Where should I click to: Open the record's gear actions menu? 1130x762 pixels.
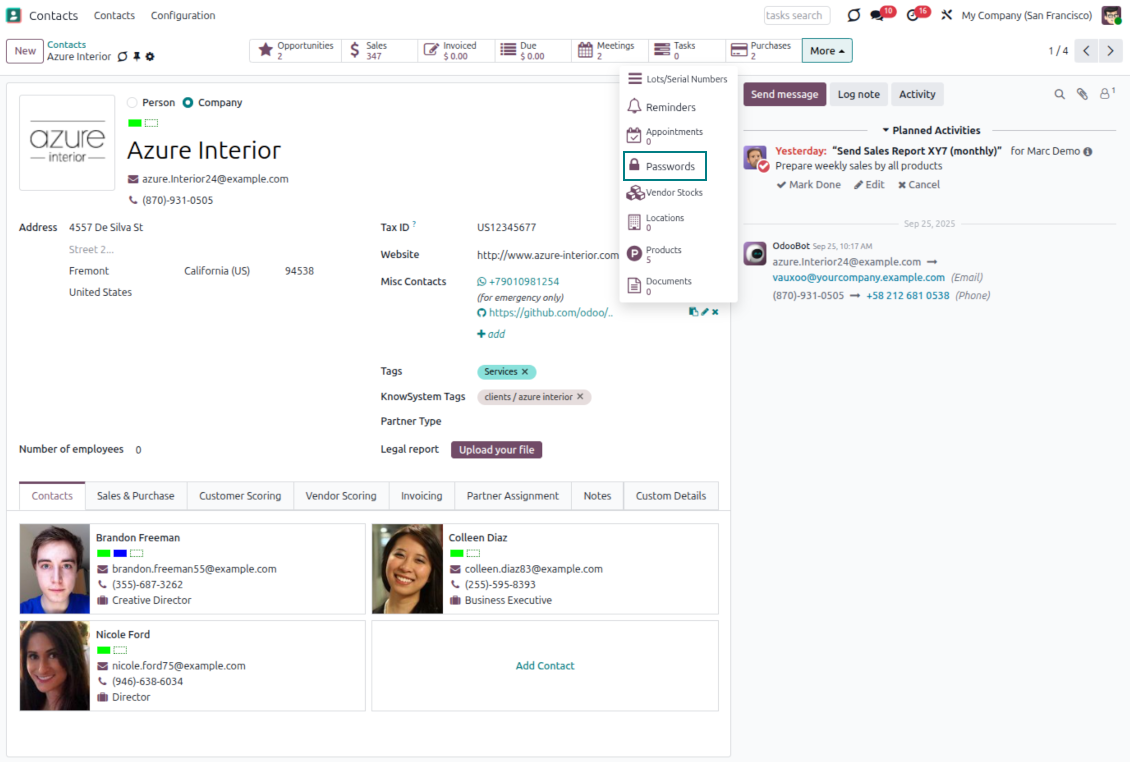tap(150, 57)
